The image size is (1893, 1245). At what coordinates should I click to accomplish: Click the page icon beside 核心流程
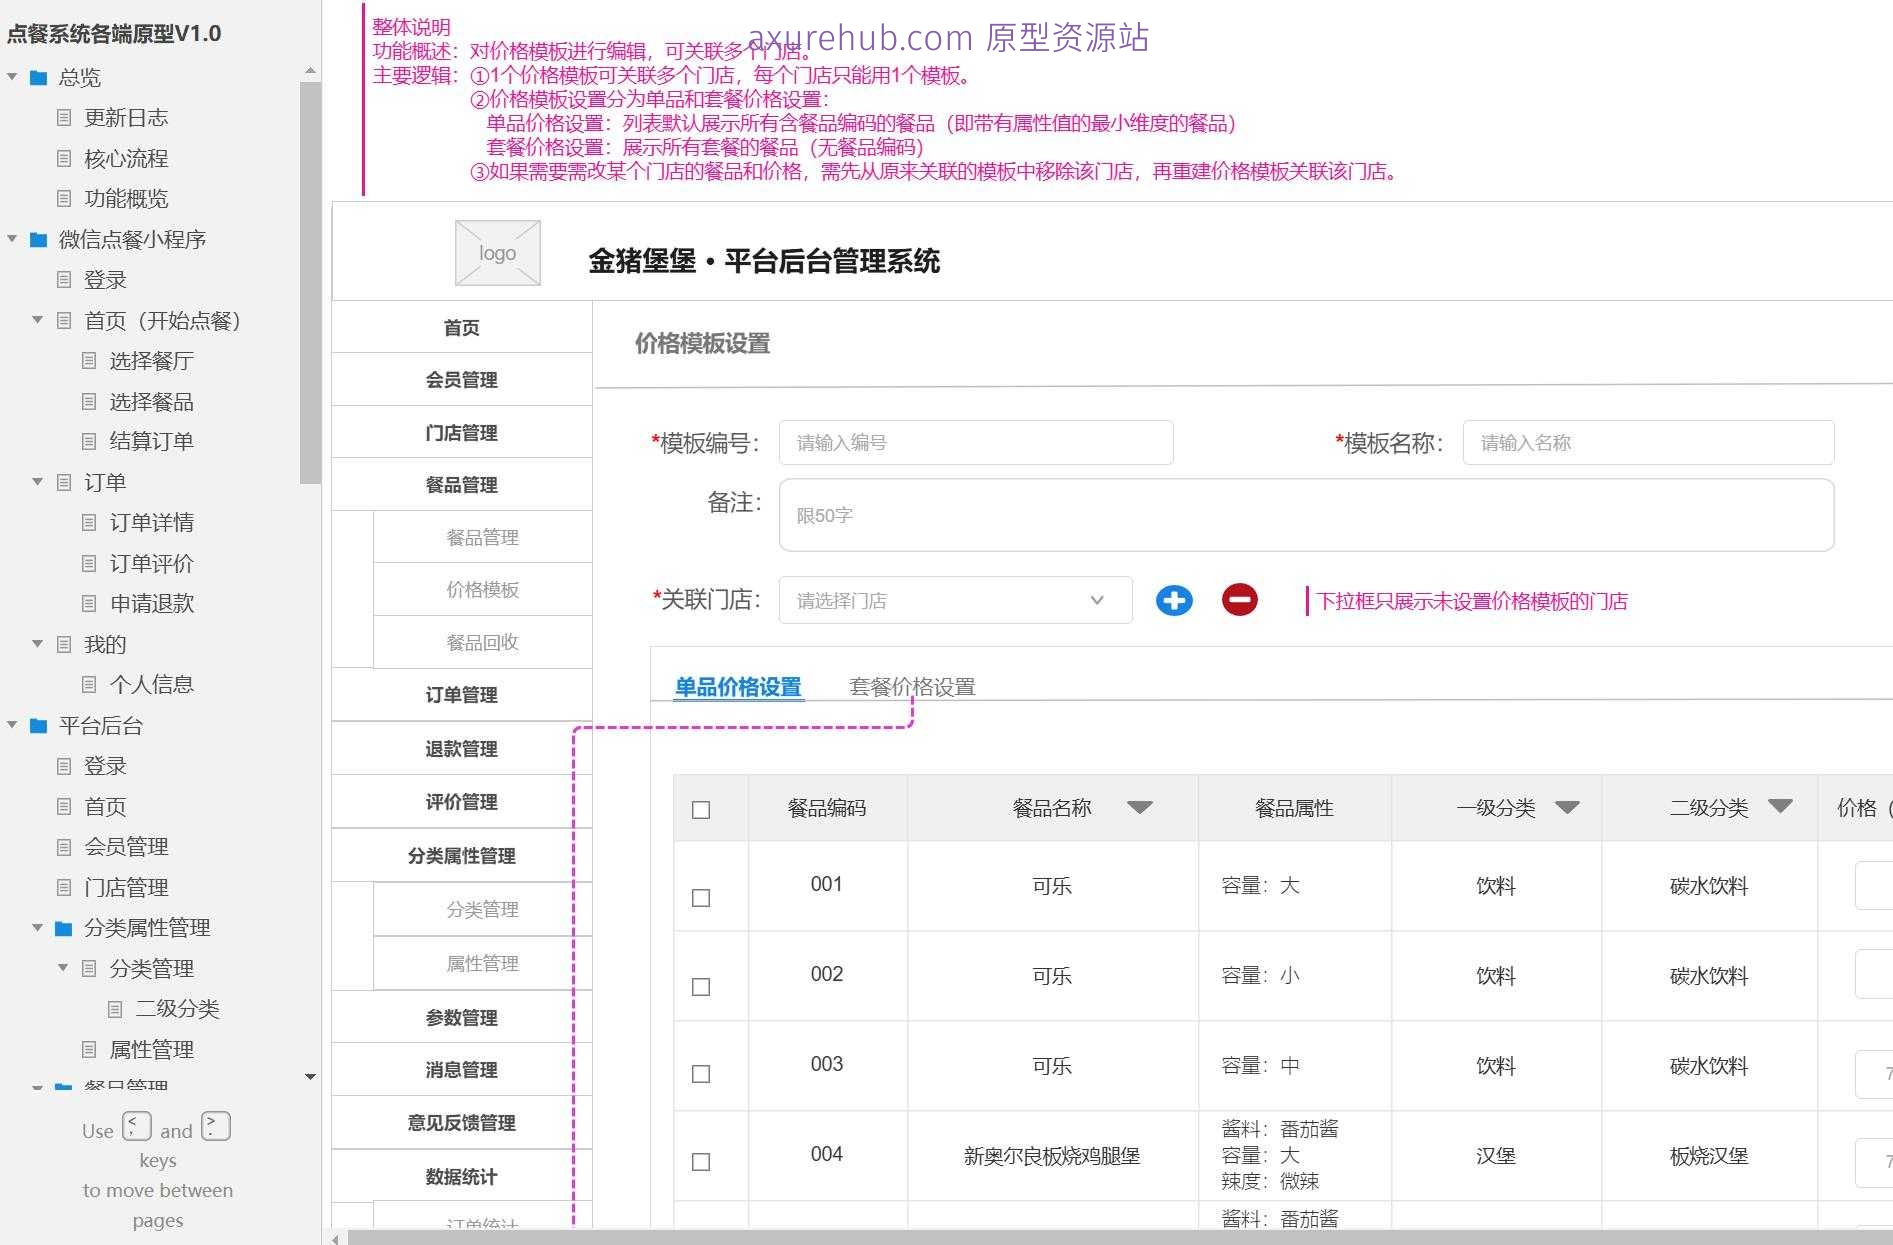point(64,158)
